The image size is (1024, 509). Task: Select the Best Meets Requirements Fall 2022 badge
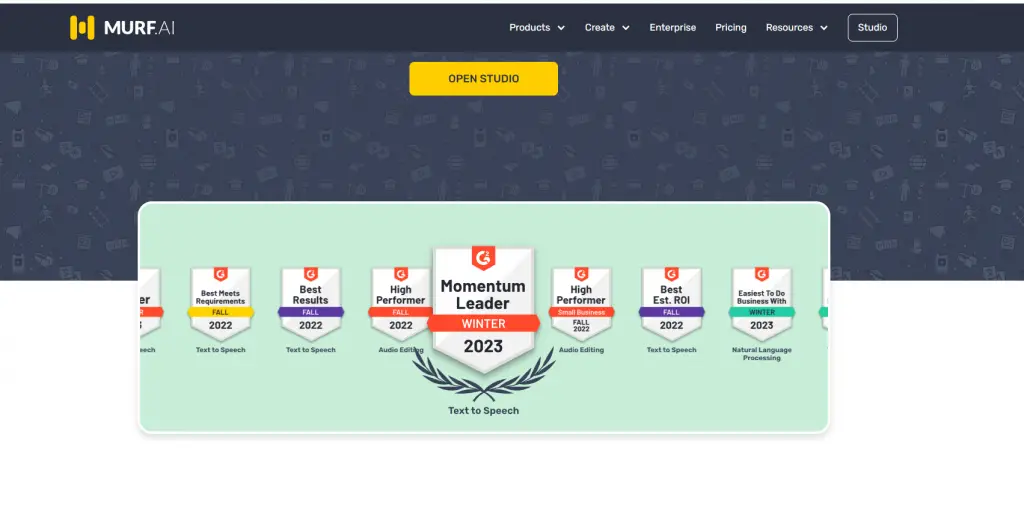[x=220, y=304]
